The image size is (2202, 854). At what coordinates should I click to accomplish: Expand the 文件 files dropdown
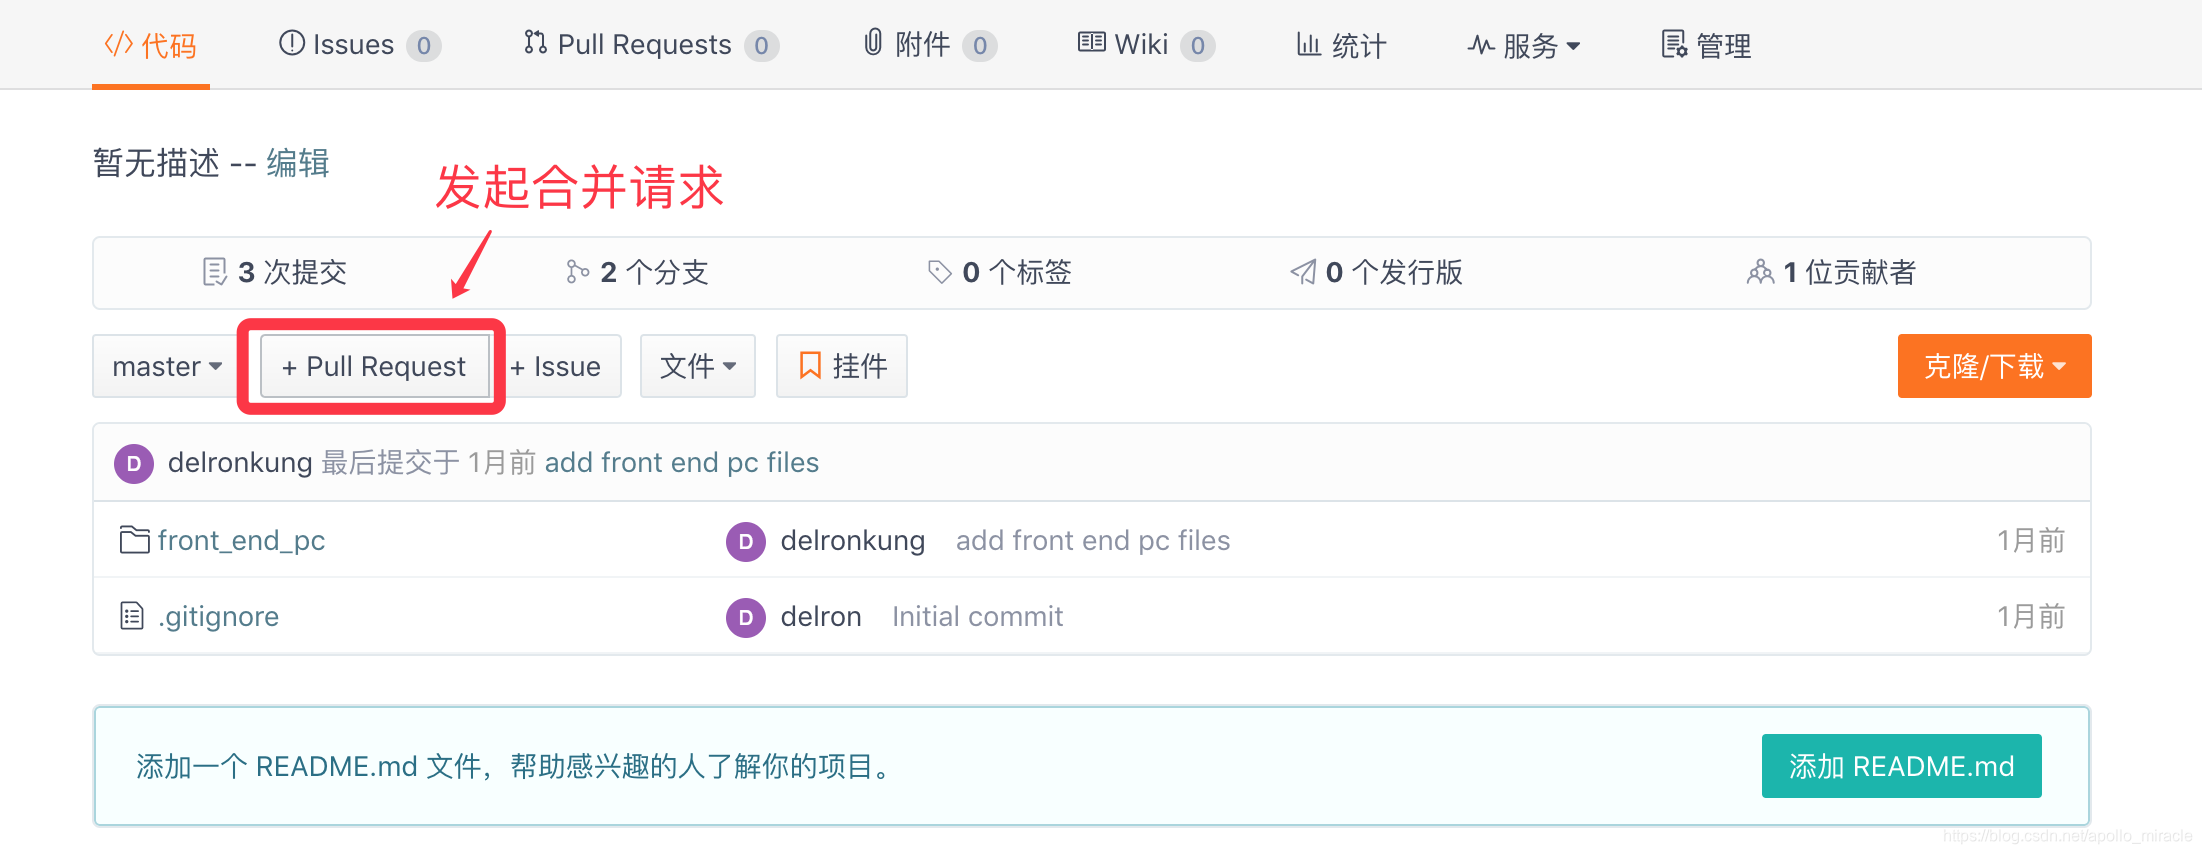point(698,366)
